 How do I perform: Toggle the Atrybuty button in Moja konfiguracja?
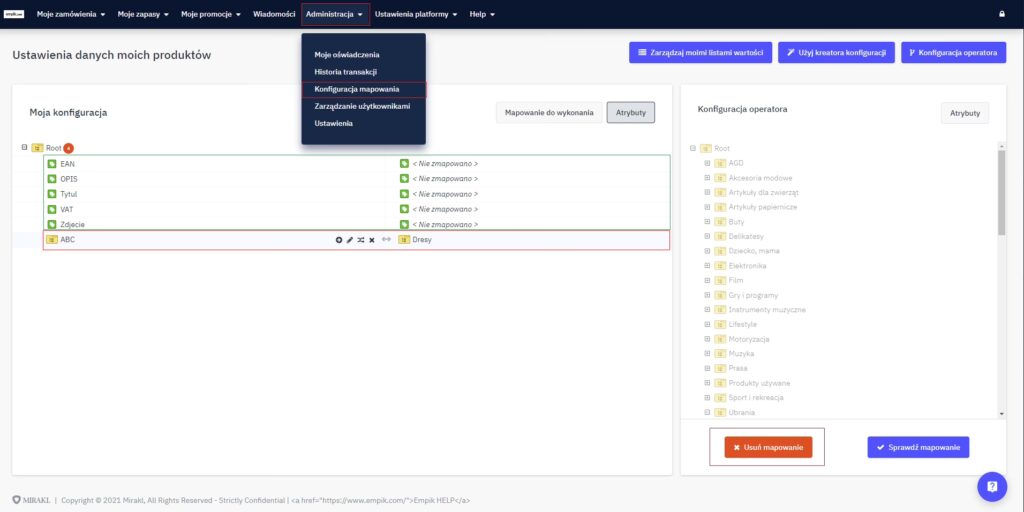(x=630, y=113)
